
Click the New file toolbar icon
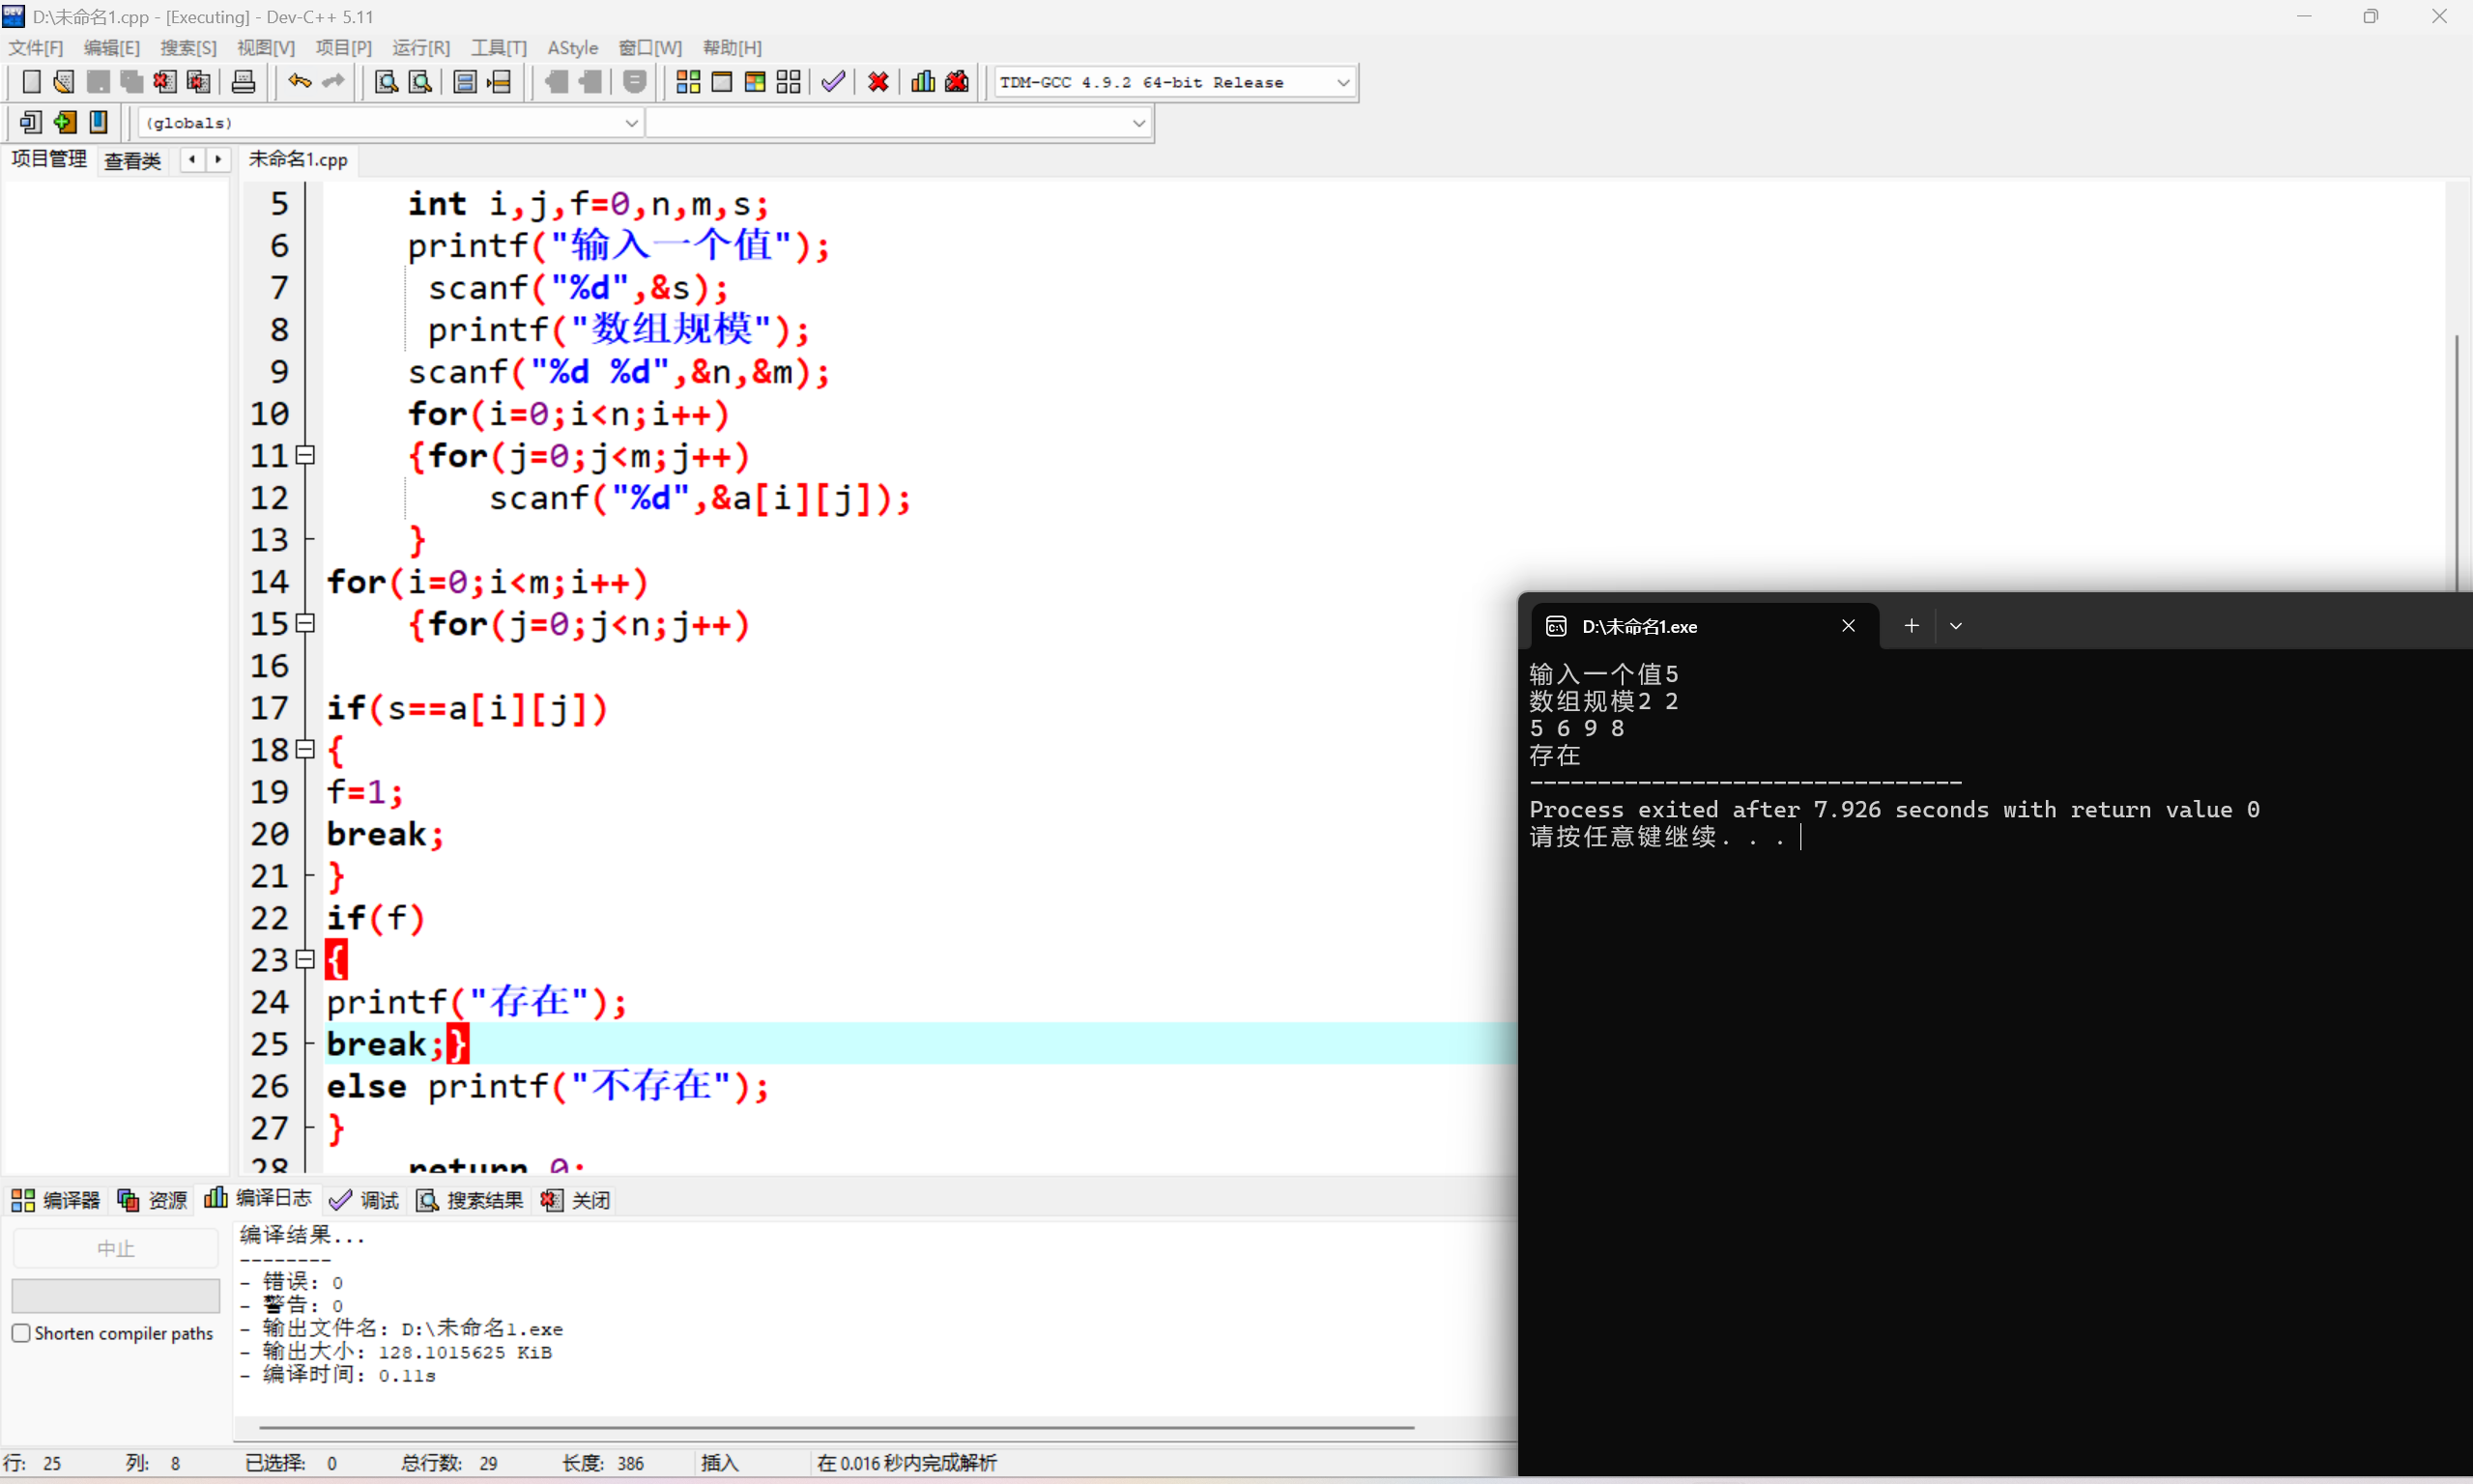point(31,82)
